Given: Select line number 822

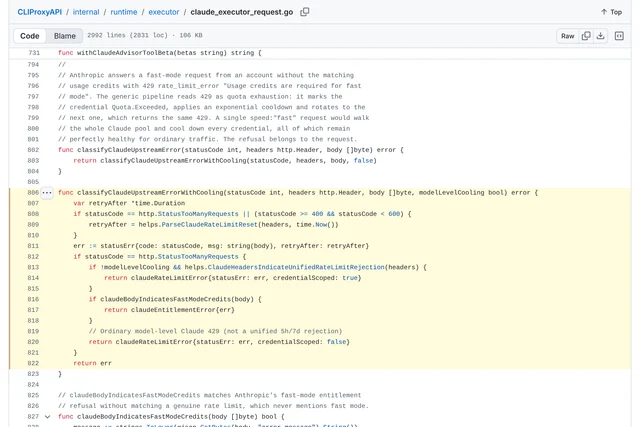Looking at the screenshot, I should pyautogui.click(x=33, y=363).
